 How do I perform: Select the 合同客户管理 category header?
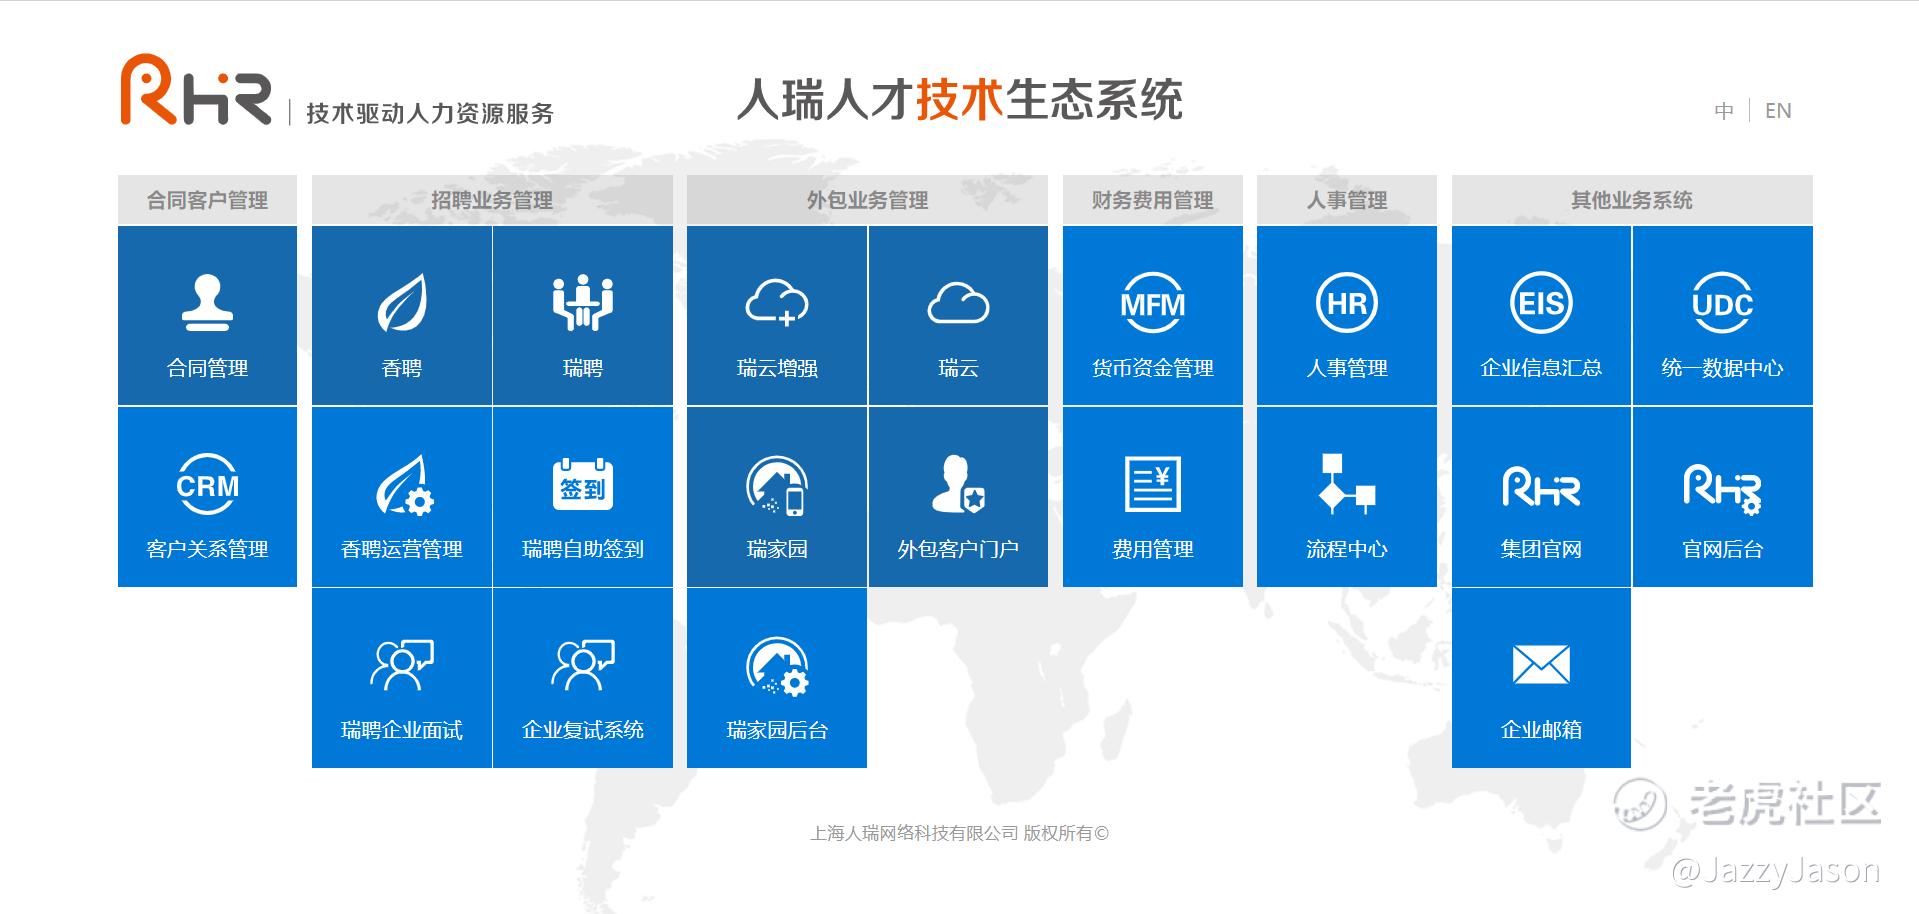click(x=207, y=200)
